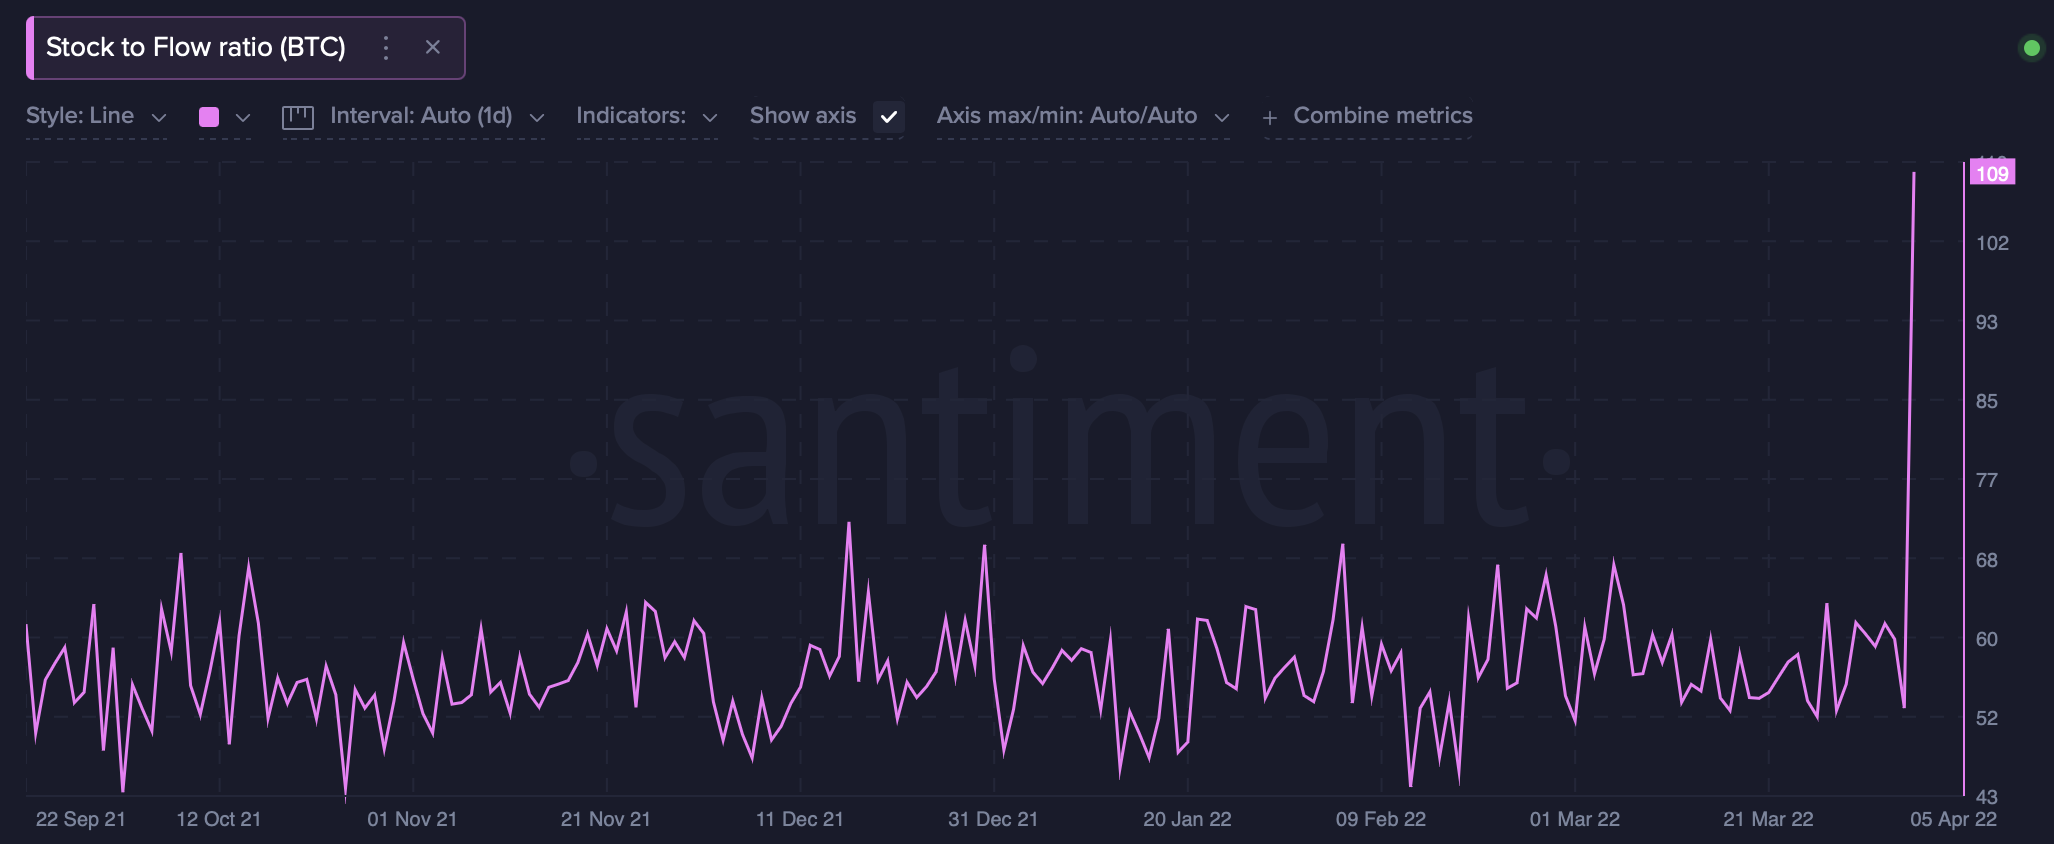Click the chart spike peak near 05 Apr 22

pyautogui.click(x=1914, y=174)
